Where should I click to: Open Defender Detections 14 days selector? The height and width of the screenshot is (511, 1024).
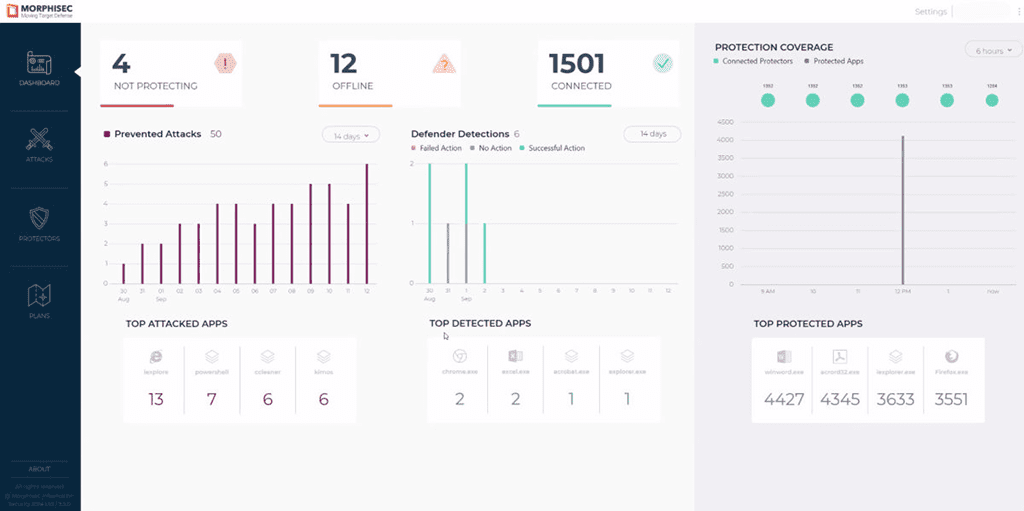tap(652, 134)
